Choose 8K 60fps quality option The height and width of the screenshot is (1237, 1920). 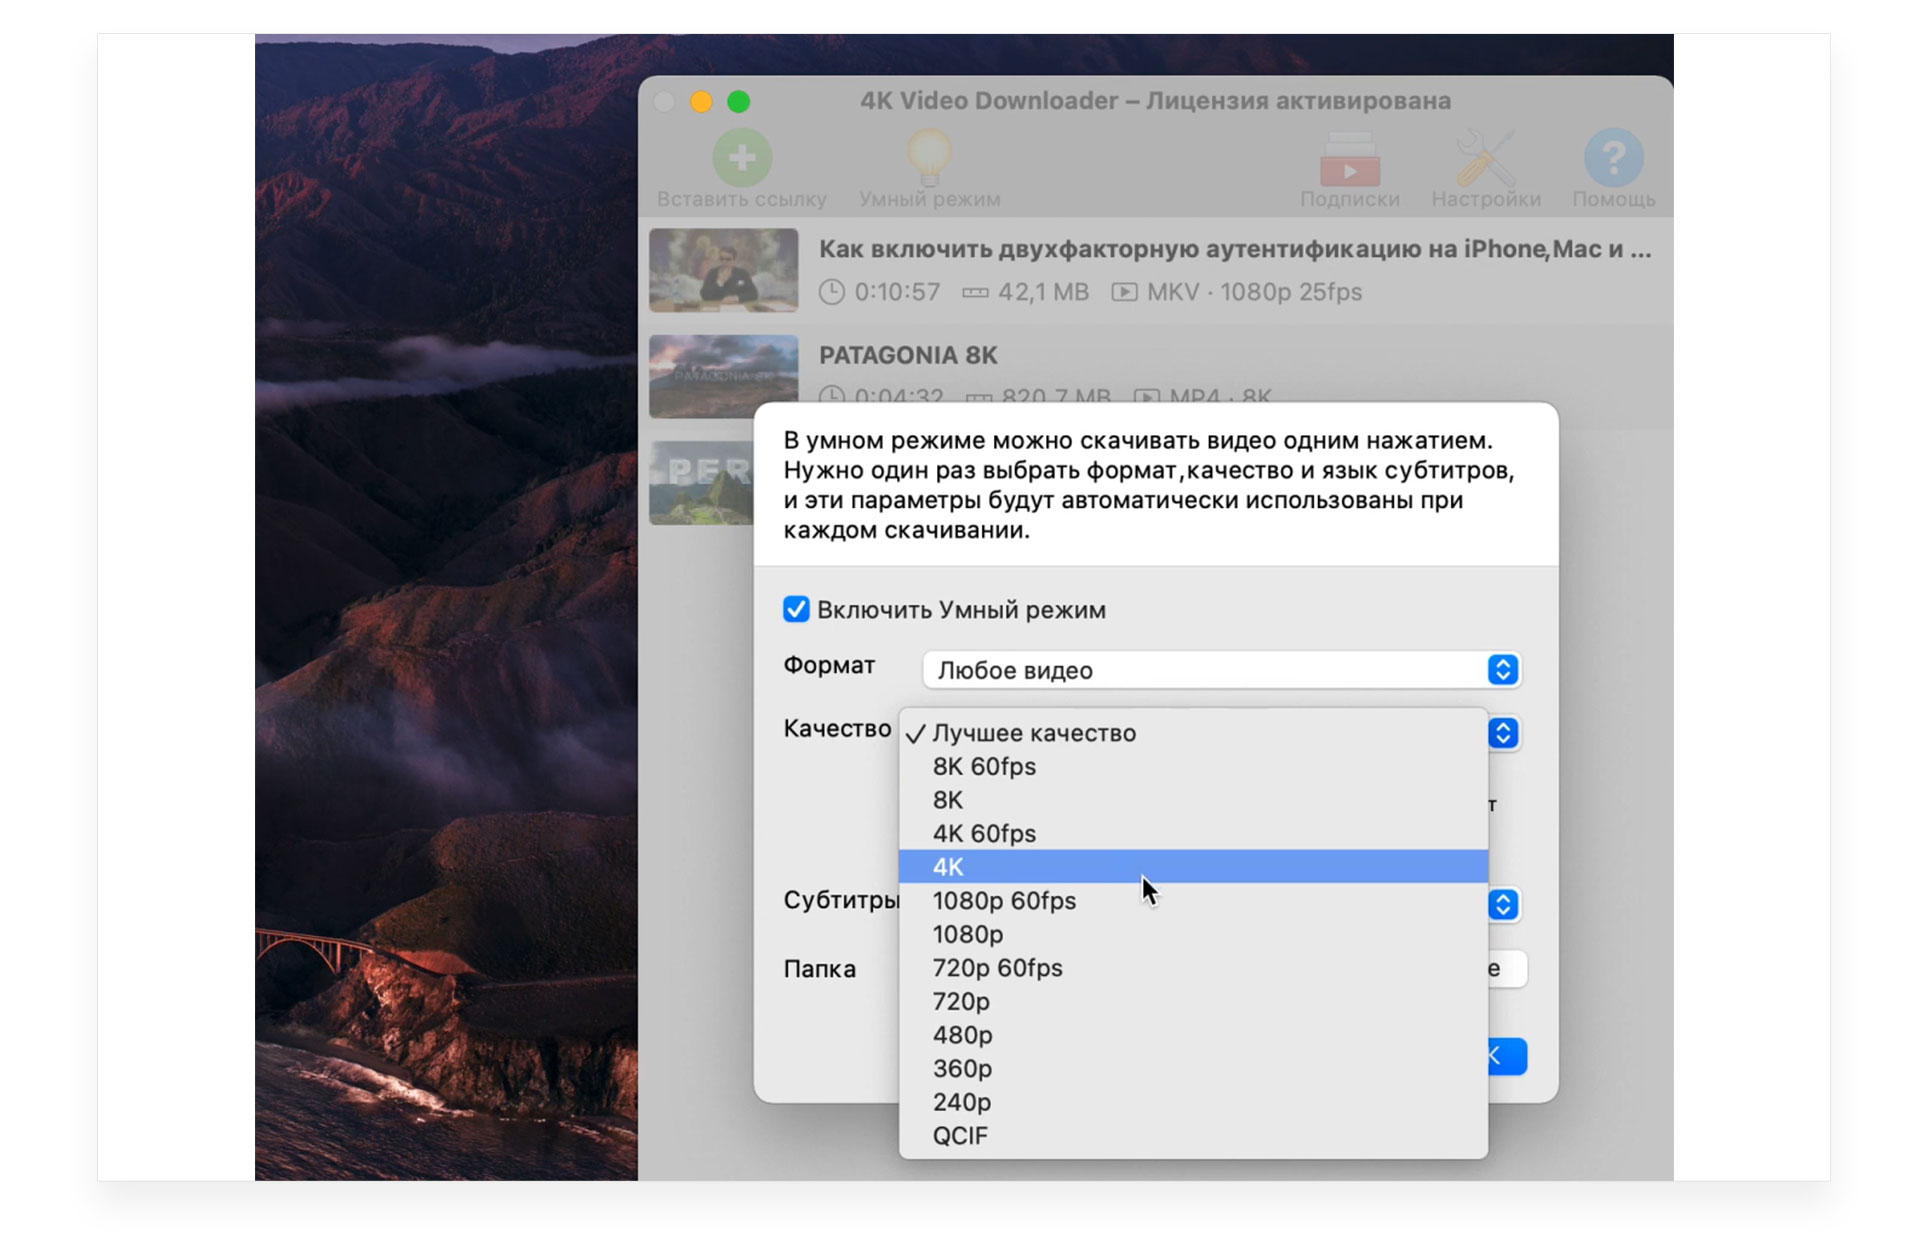(985, 767)
